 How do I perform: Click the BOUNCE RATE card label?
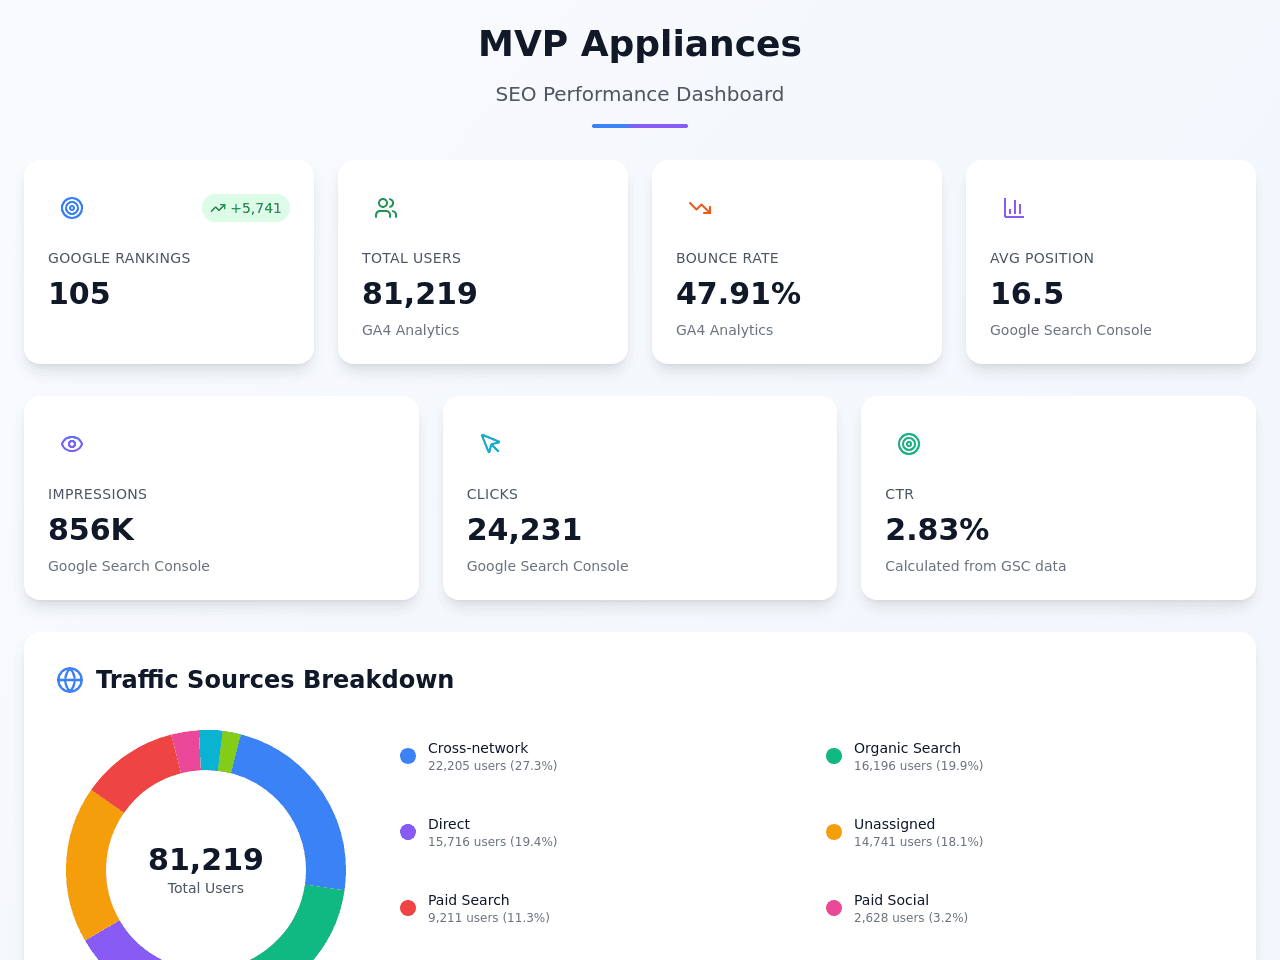point(727,258)
